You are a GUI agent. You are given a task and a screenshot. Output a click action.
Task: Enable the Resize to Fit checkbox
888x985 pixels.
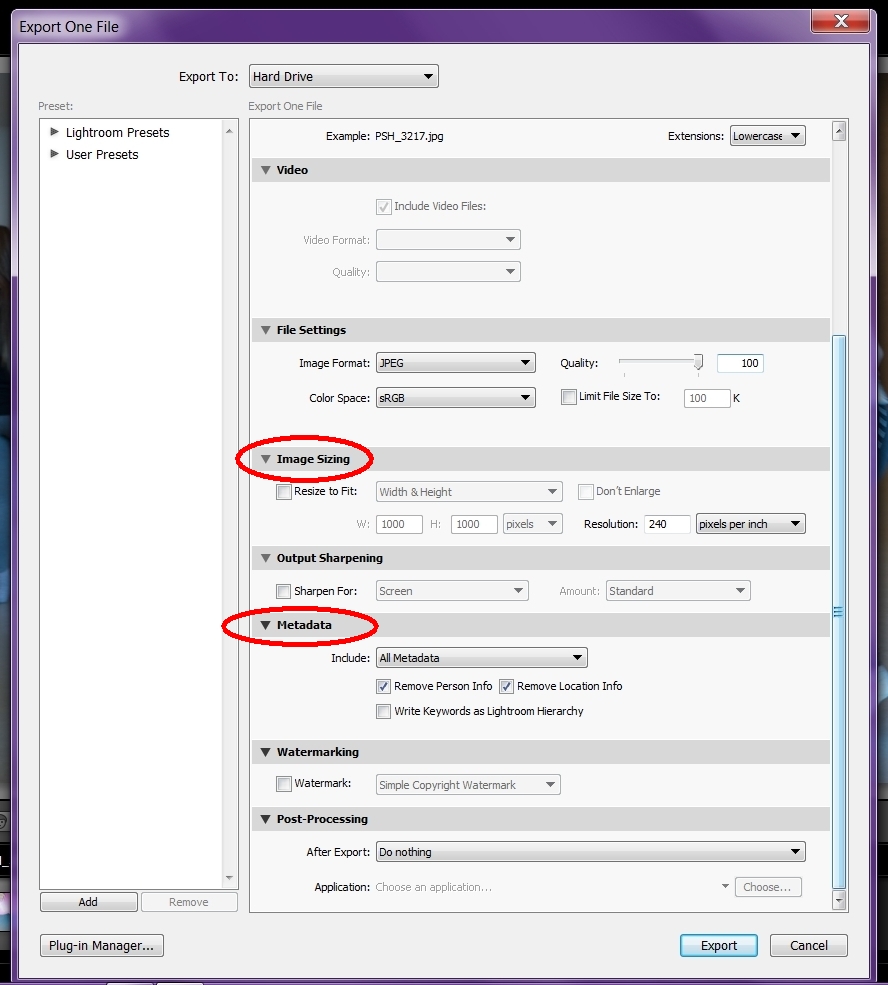point(284,492)
